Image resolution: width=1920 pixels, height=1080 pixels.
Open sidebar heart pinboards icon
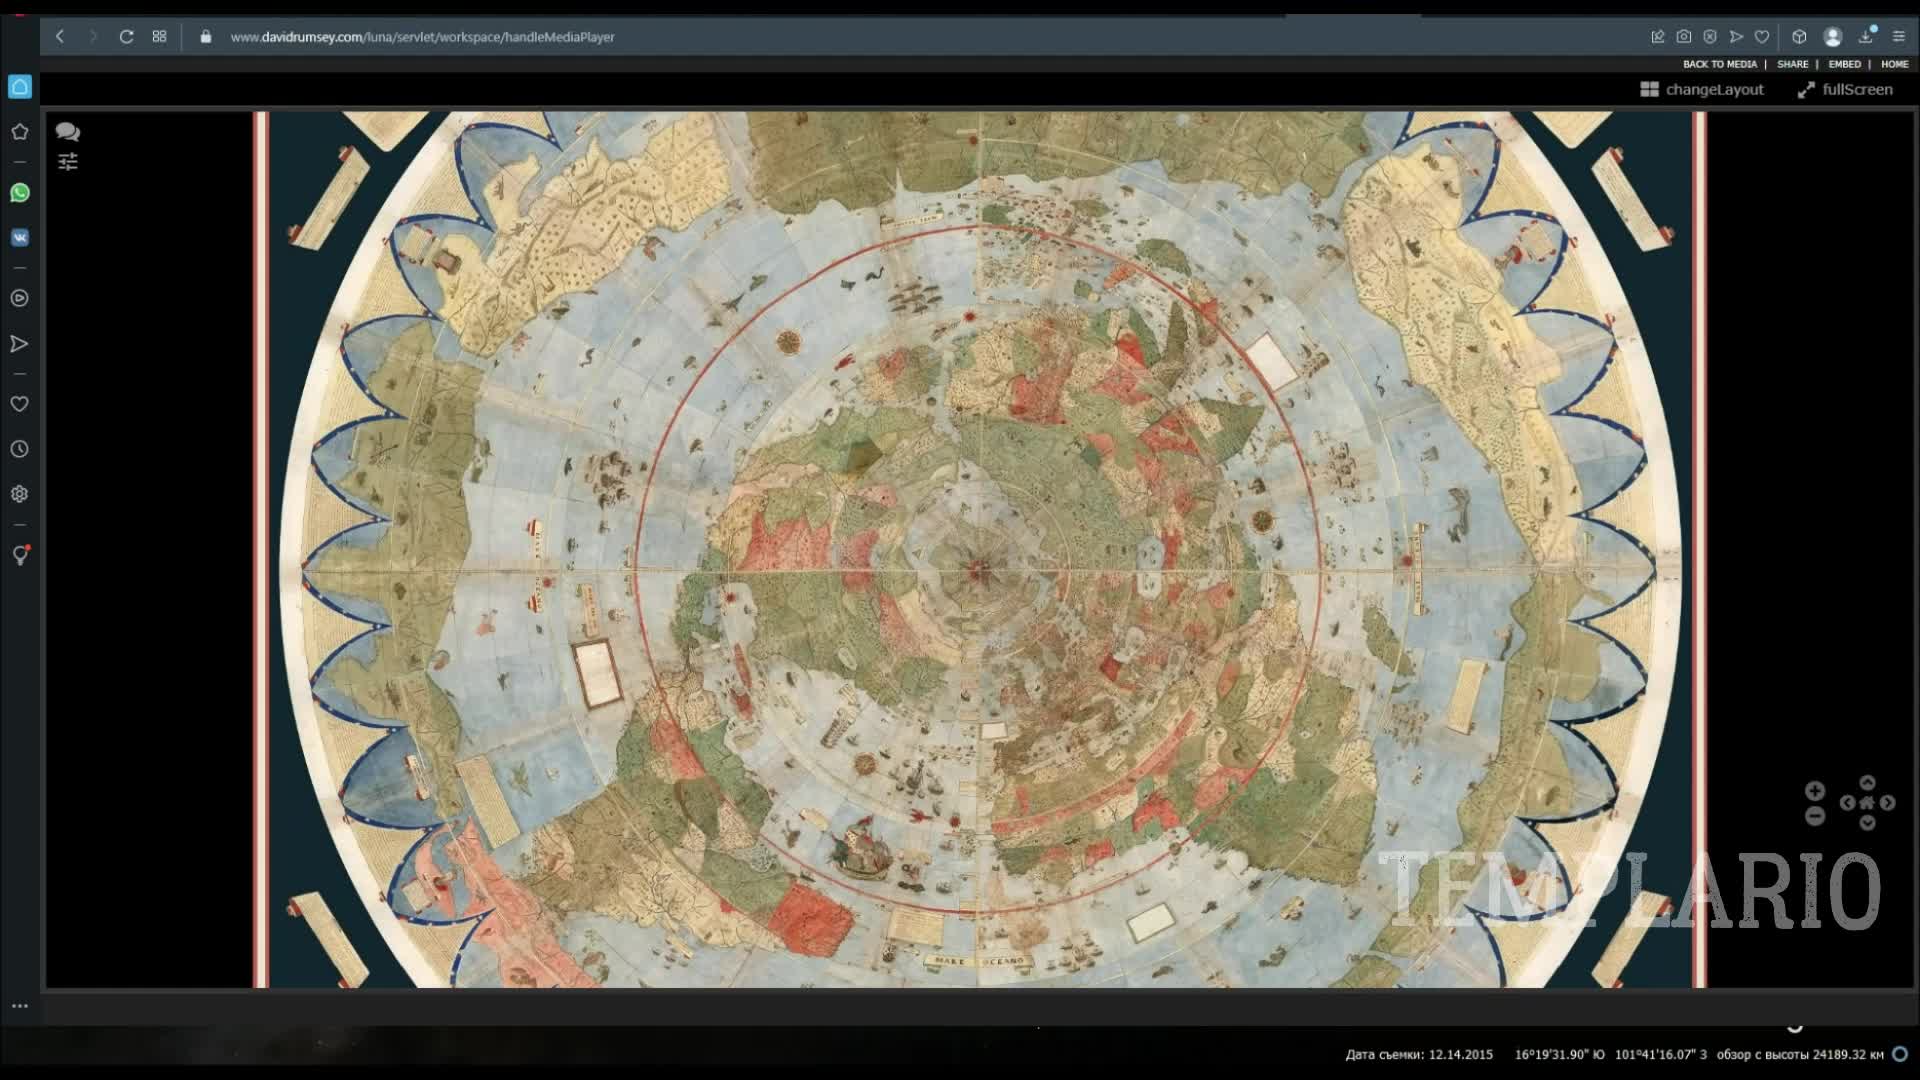[x=20, y=404]
